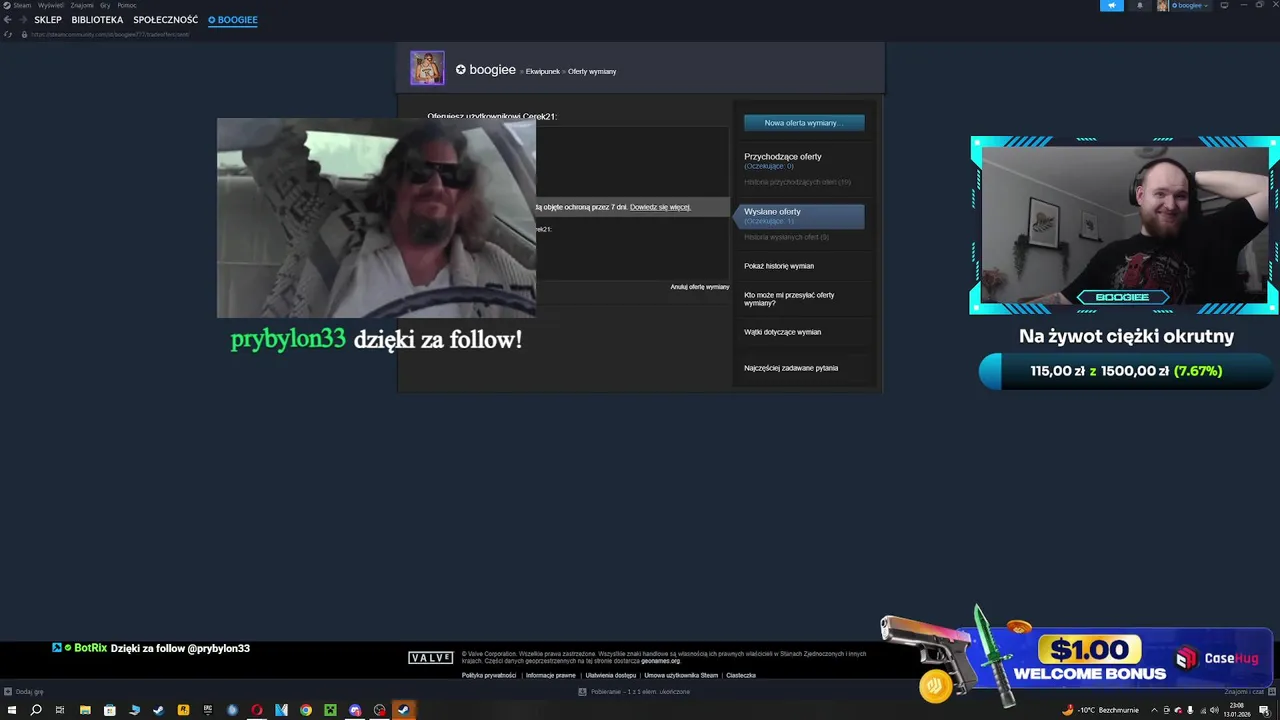This screenshot has width=1280, height=720.
Task: Click the microphone tray icon
Action: 1190,710
